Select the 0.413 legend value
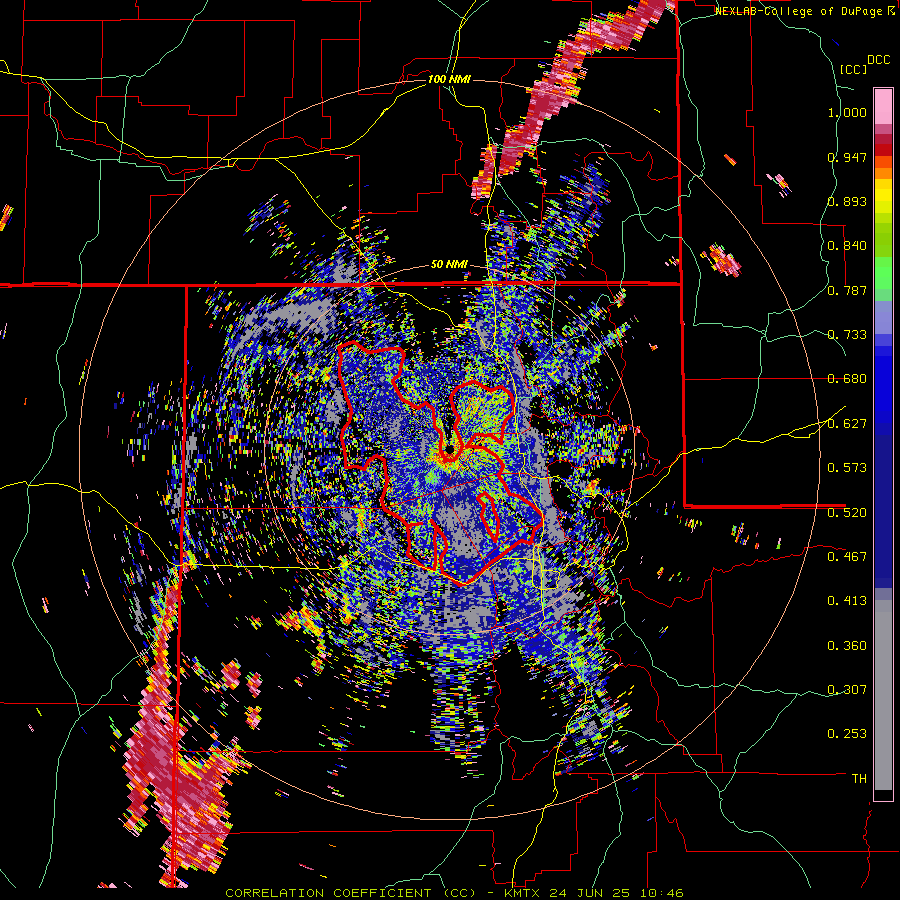Viewport: 900px width, 900px height. click(x=847, y=601)
